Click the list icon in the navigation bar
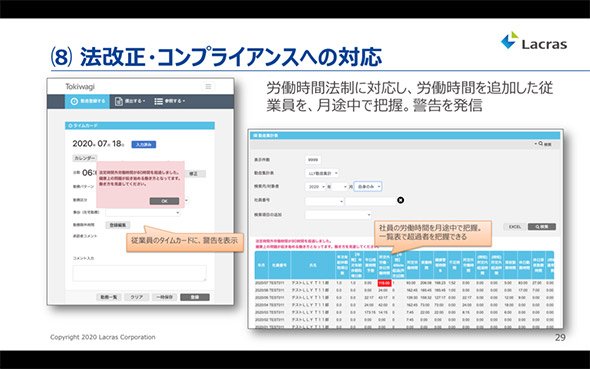Viewport: 590px width, 369px height. (x=158, y=101)
